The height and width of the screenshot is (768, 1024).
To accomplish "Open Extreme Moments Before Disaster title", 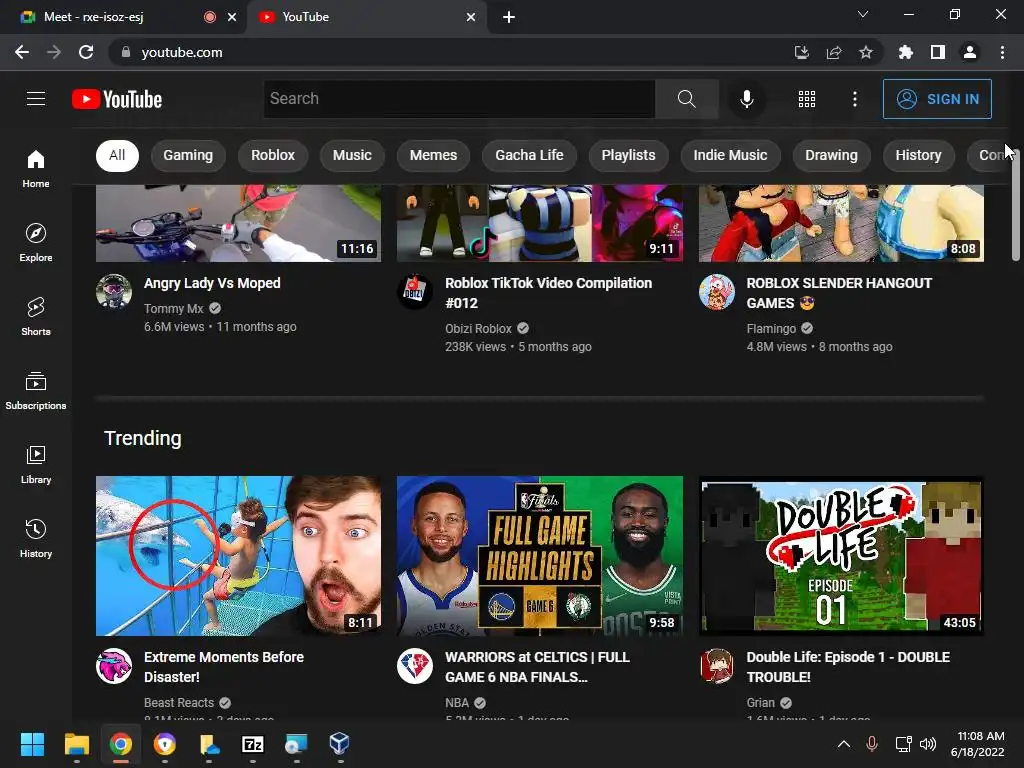I will pos(224,667).
